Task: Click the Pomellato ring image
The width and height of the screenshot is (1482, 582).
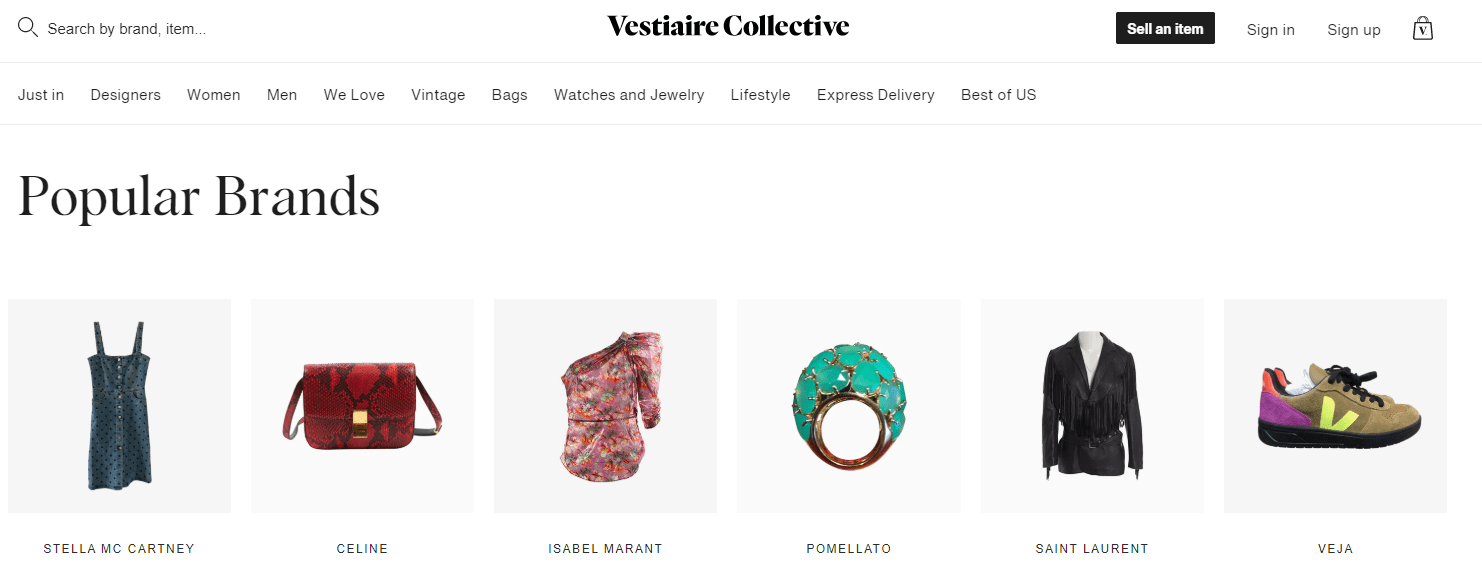Action: tap(848, 405)
